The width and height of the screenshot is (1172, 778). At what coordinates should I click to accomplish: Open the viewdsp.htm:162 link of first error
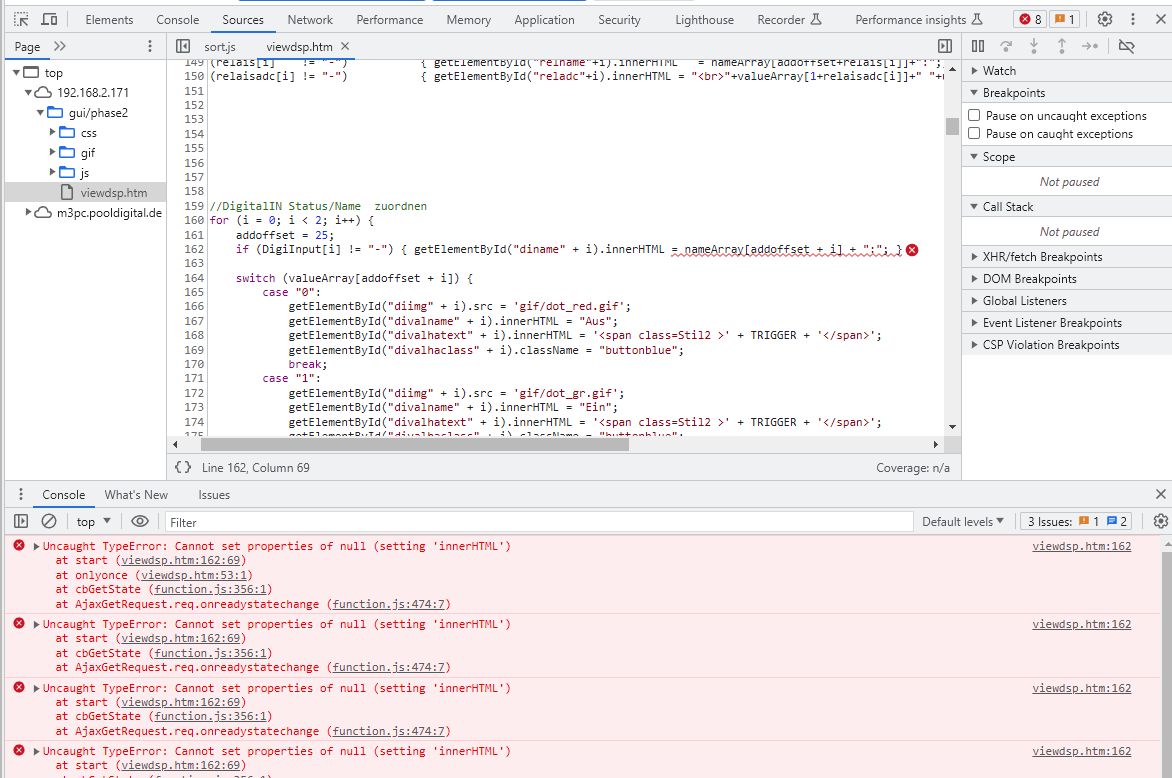point(1082,546)
